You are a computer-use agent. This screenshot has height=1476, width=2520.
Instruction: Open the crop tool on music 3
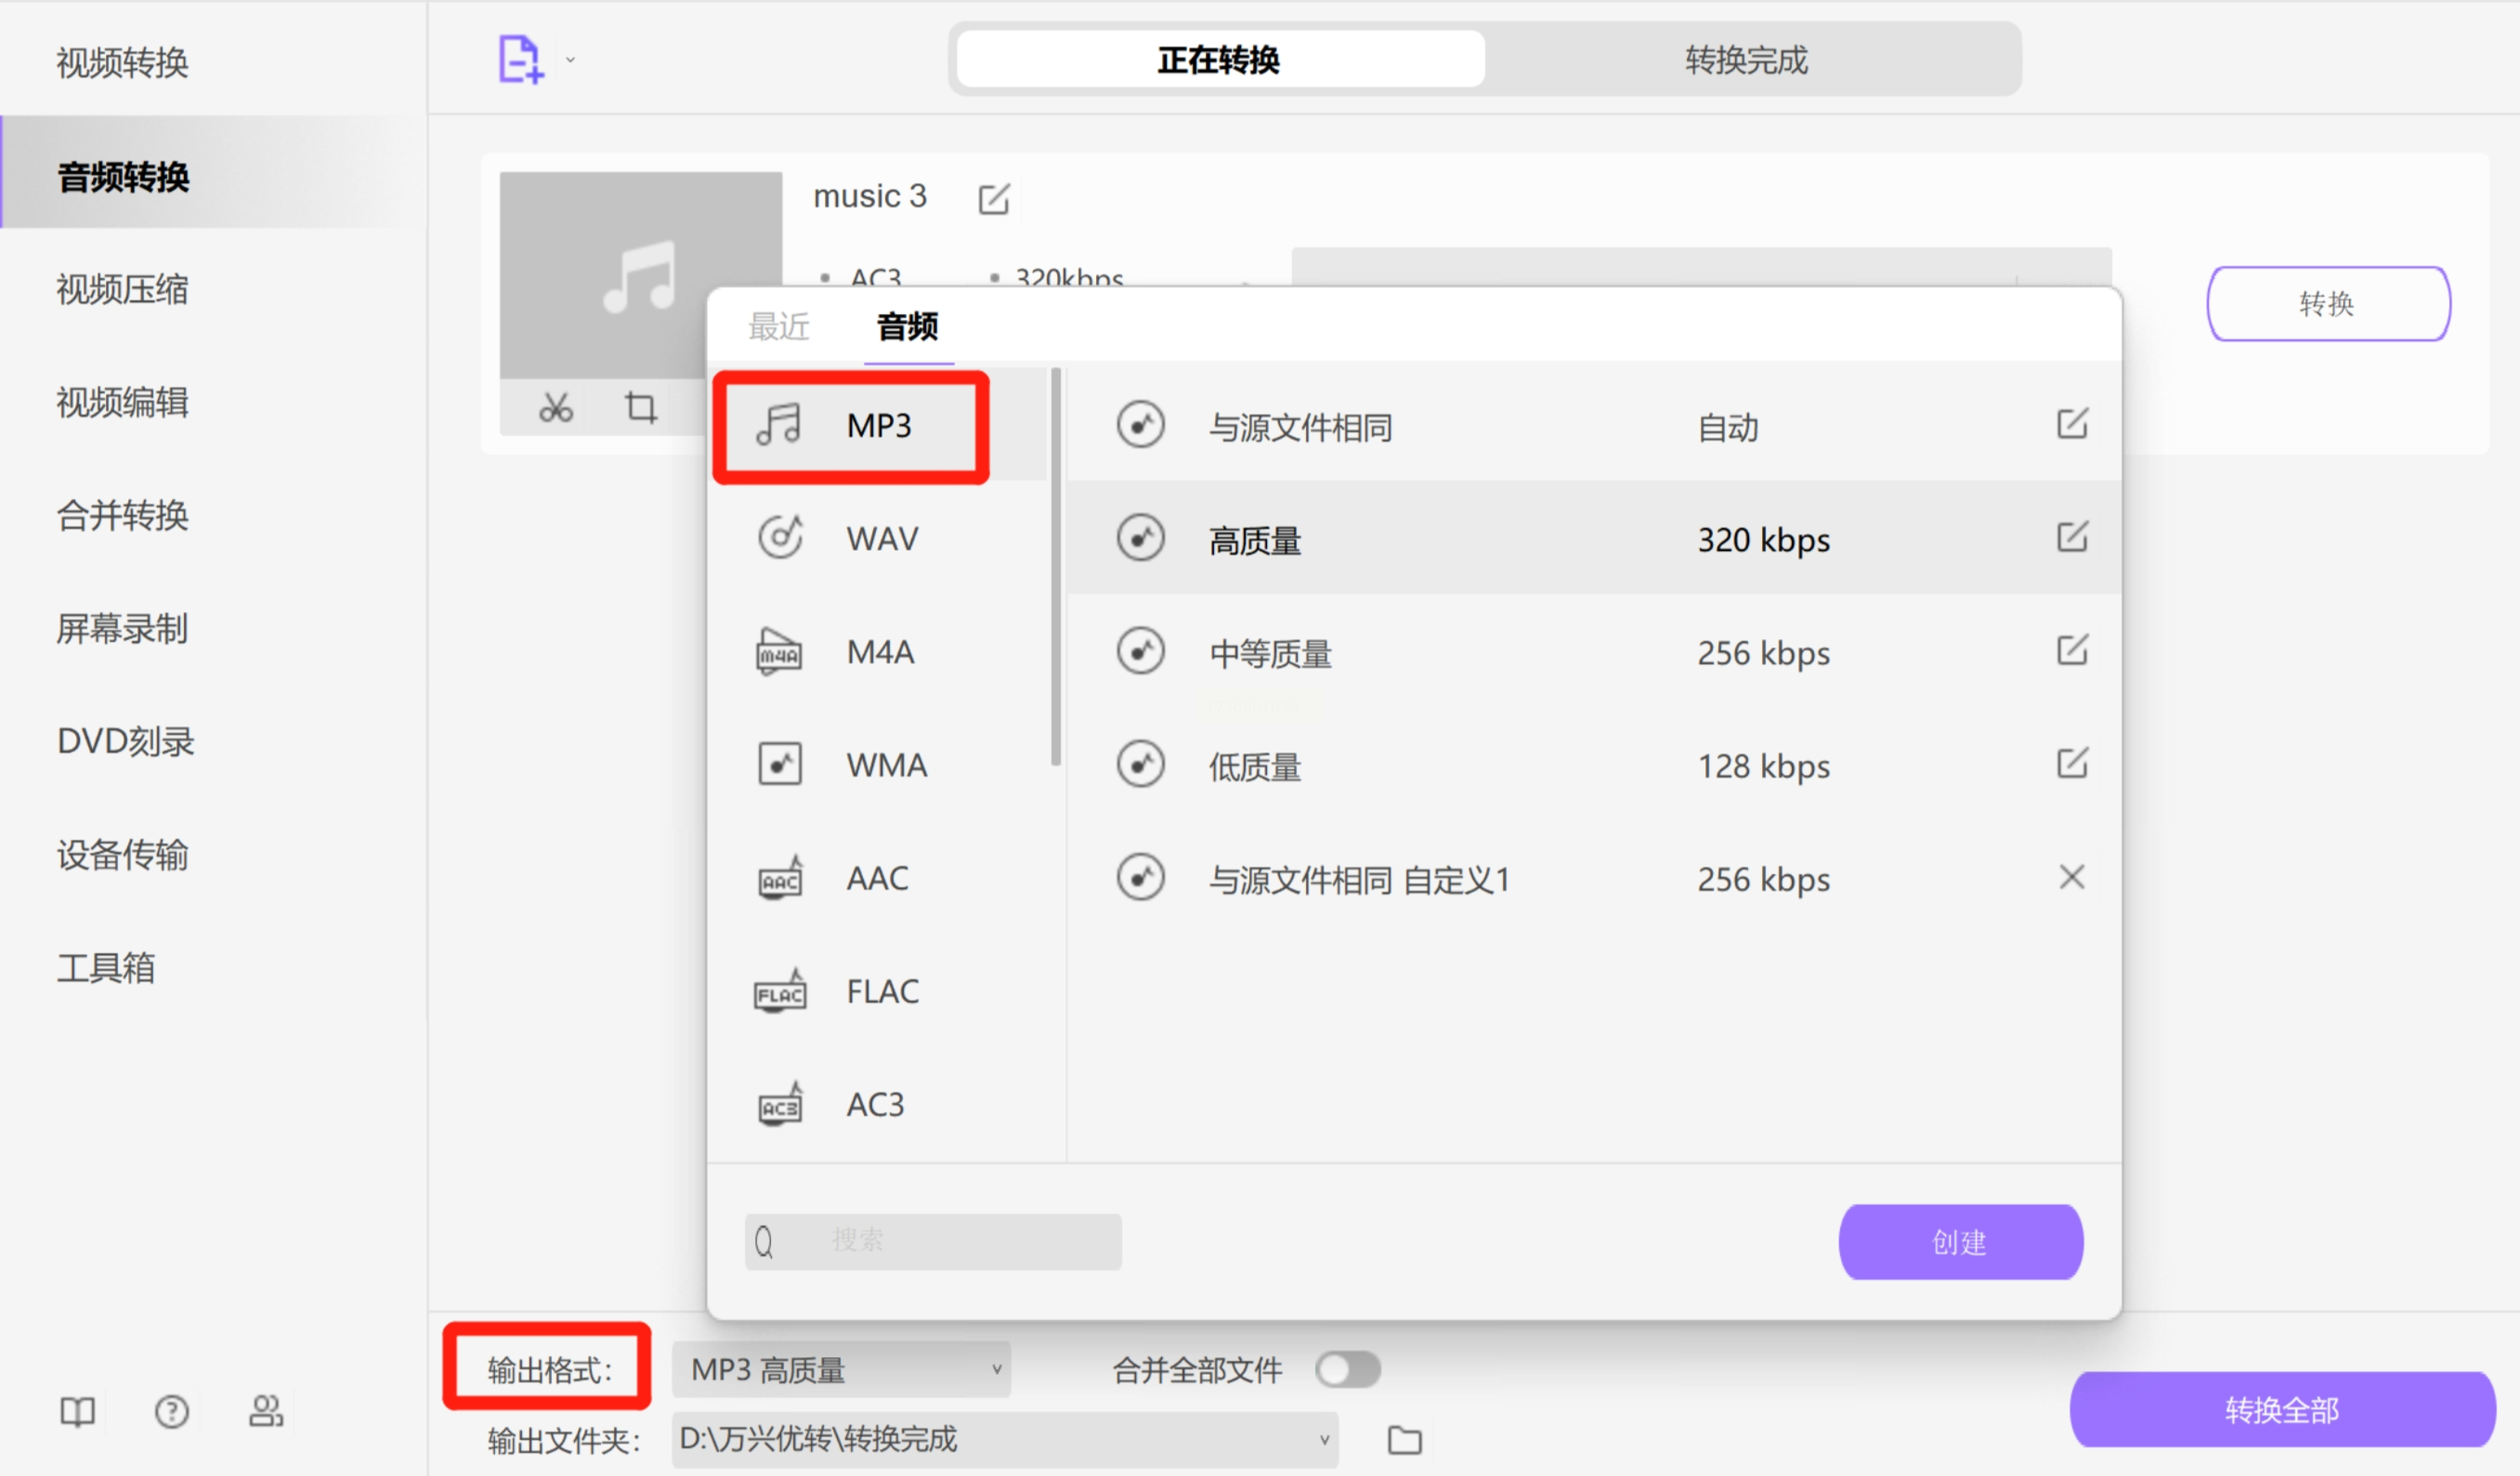[x=640, y=407]
